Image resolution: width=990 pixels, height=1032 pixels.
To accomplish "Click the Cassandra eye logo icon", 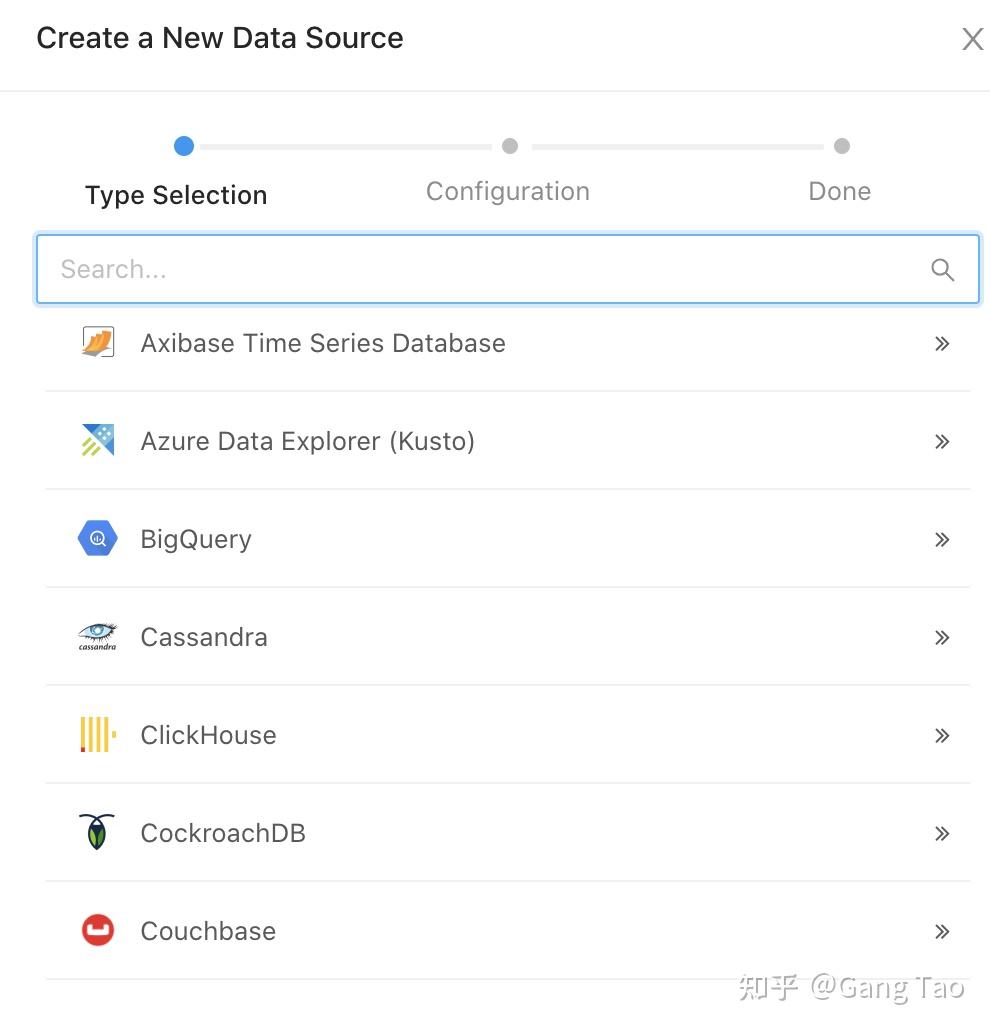I will click(x=98, y=637).
